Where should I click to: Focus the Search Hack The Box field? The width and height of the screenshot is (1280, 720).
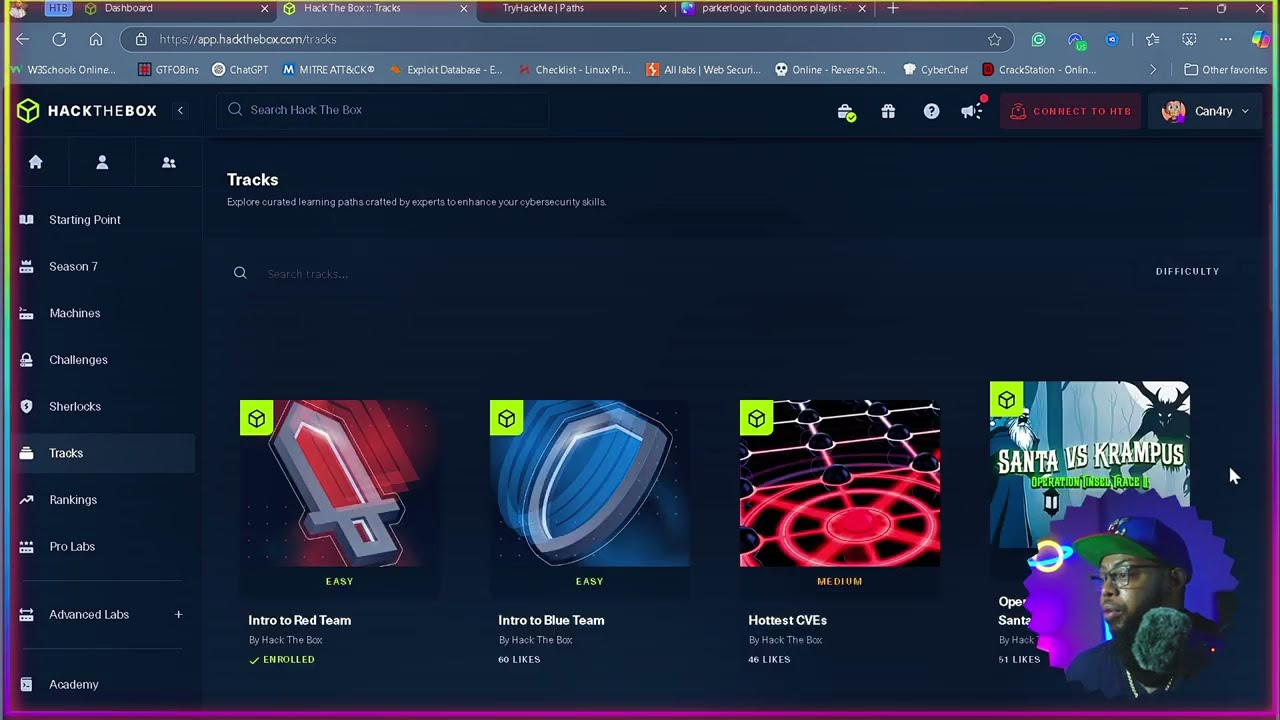click(x=382, y=110)
